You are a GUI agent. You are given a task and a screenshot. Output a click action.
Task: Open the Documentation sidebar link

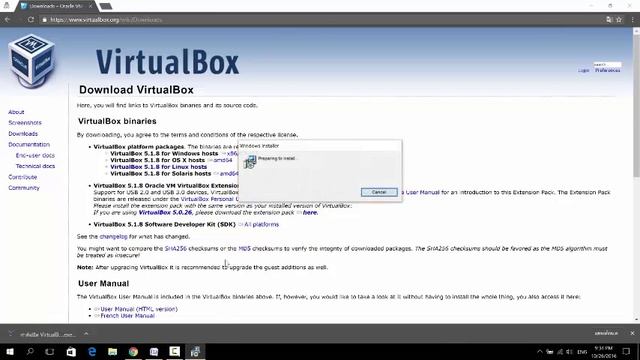coord(29,144)
